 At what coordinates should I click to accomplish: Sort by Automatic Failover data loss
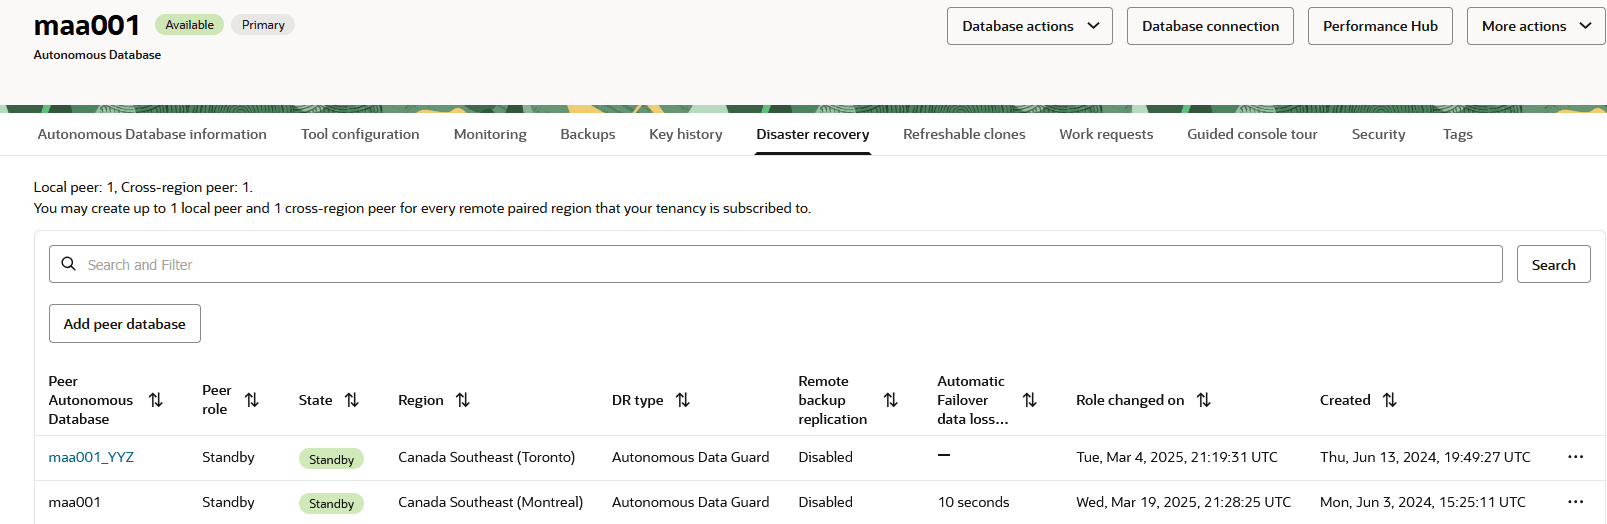click(1030, 400)
